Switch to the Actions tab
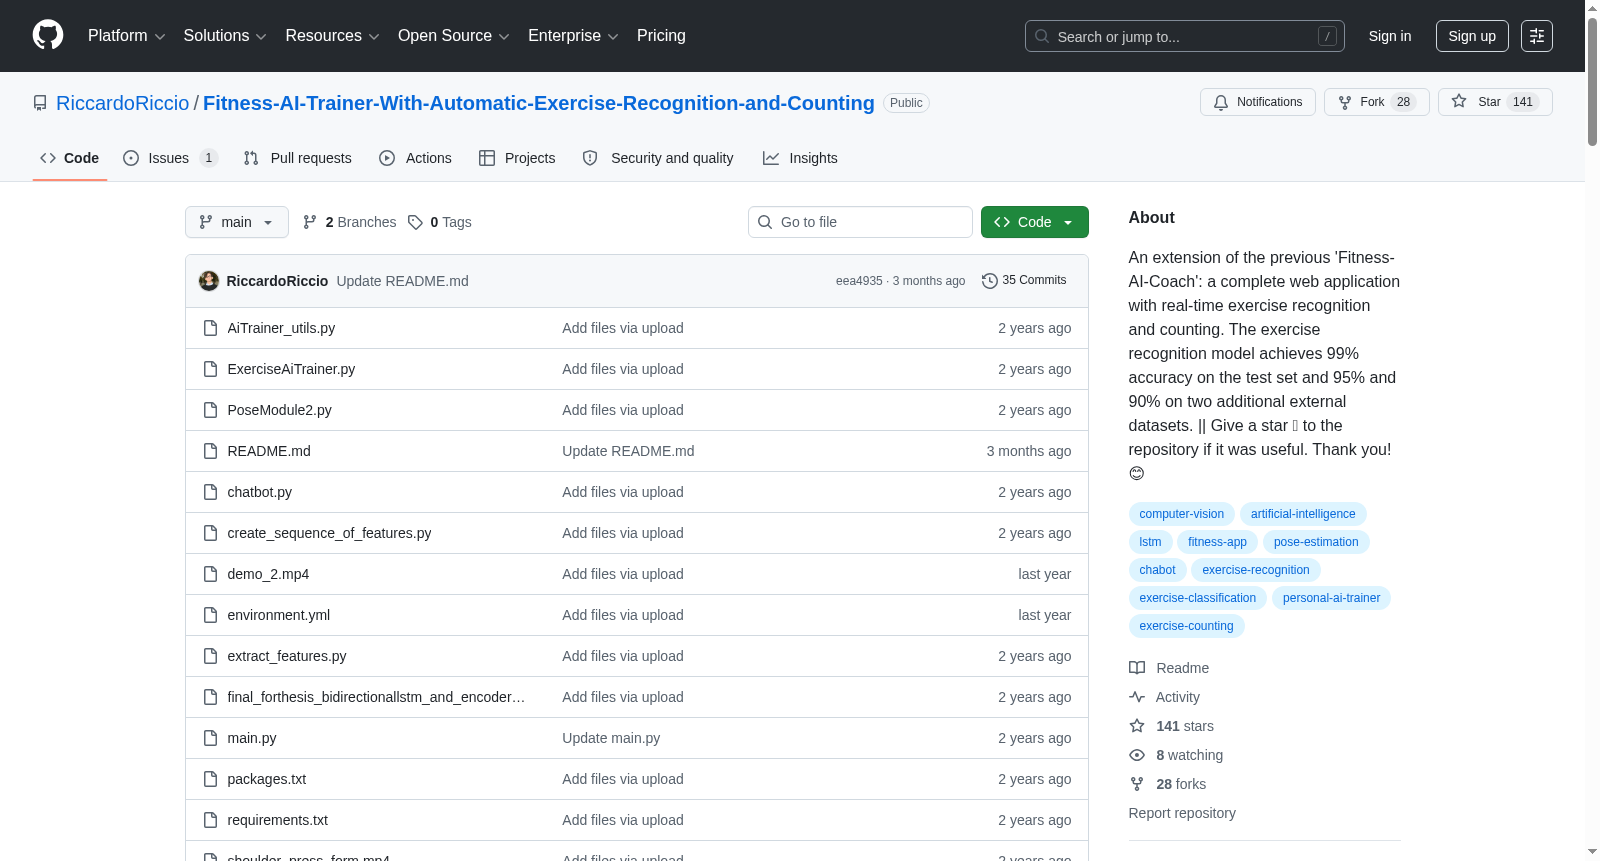This screenshot has width=1600, height=861. point(416,158)
